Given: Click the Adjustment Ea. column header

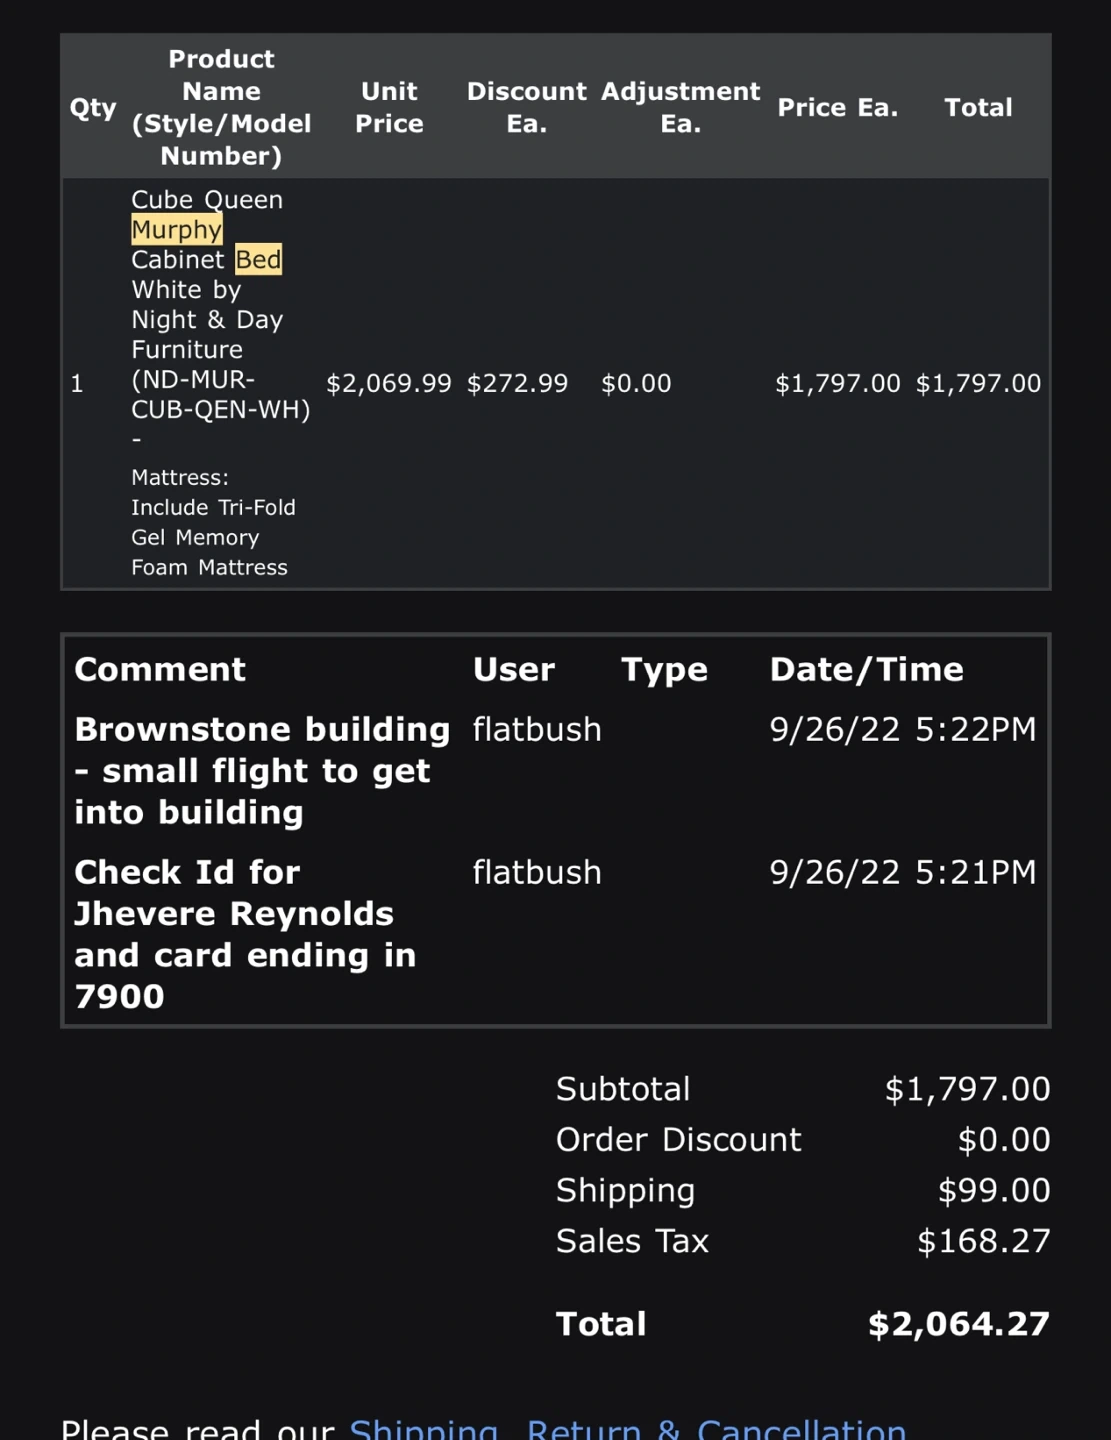Looking at the screenshot, I should (680, 107).
